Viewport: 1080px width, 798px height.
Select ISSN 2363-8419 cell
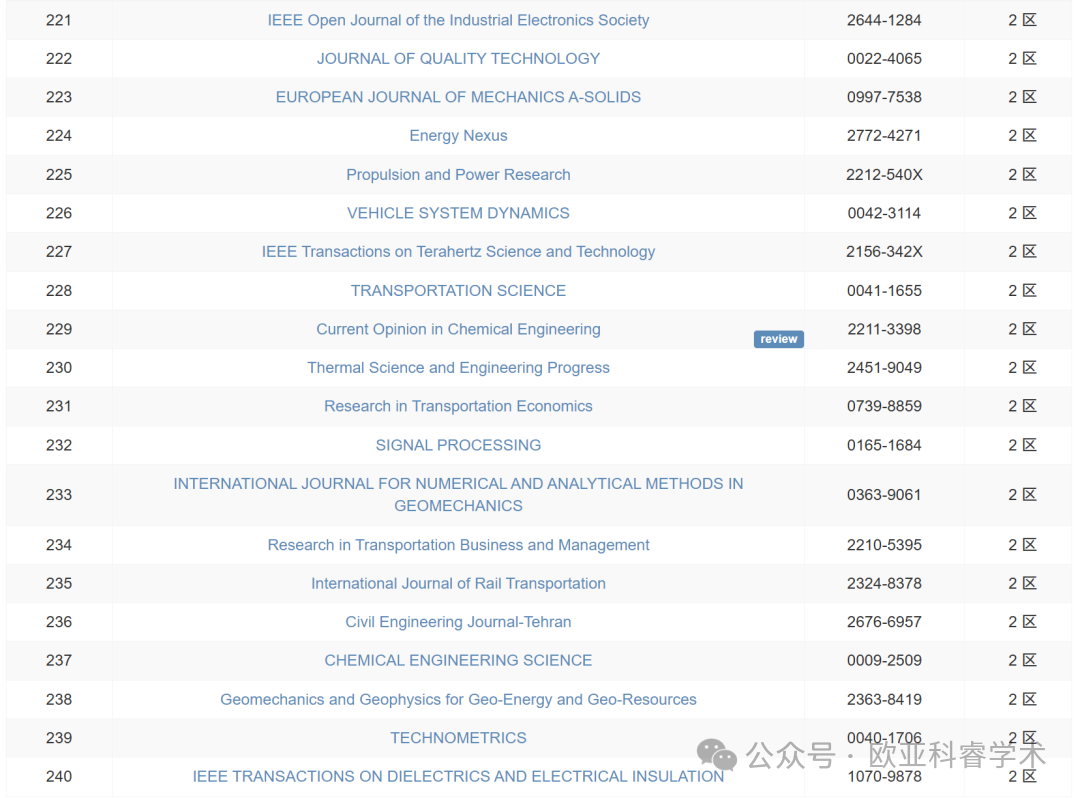click(884, 699)
